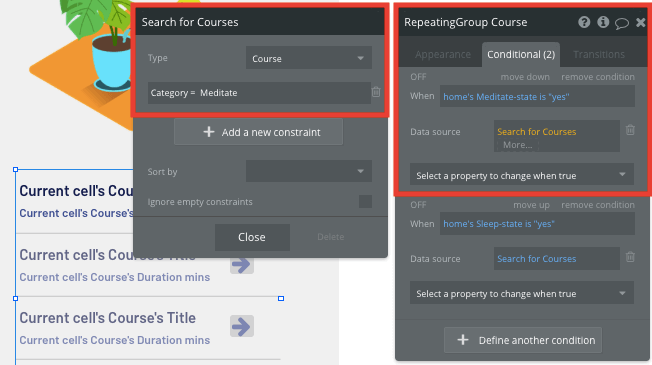
Task: Open the info reference icon
Action: (603, 22)
